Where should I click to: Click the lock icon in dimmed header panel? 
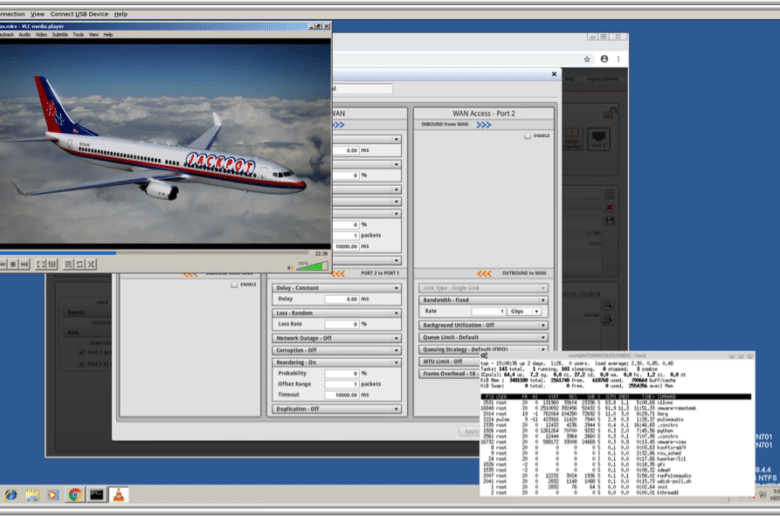coord(609,113)
